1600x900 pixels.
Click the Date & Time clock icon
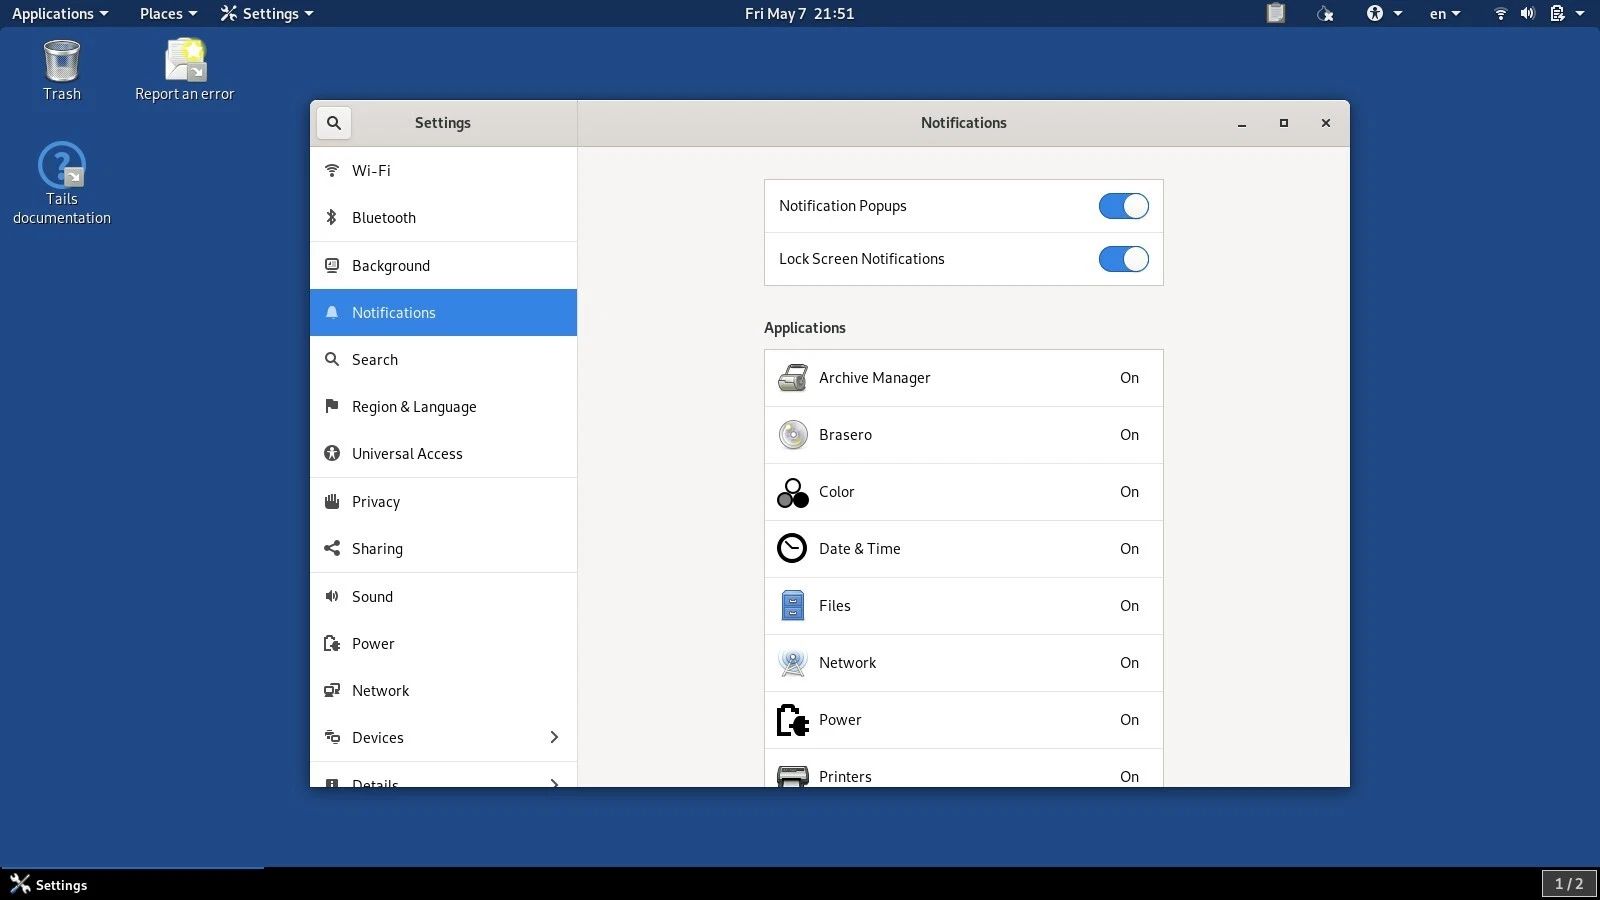point(793,549)
